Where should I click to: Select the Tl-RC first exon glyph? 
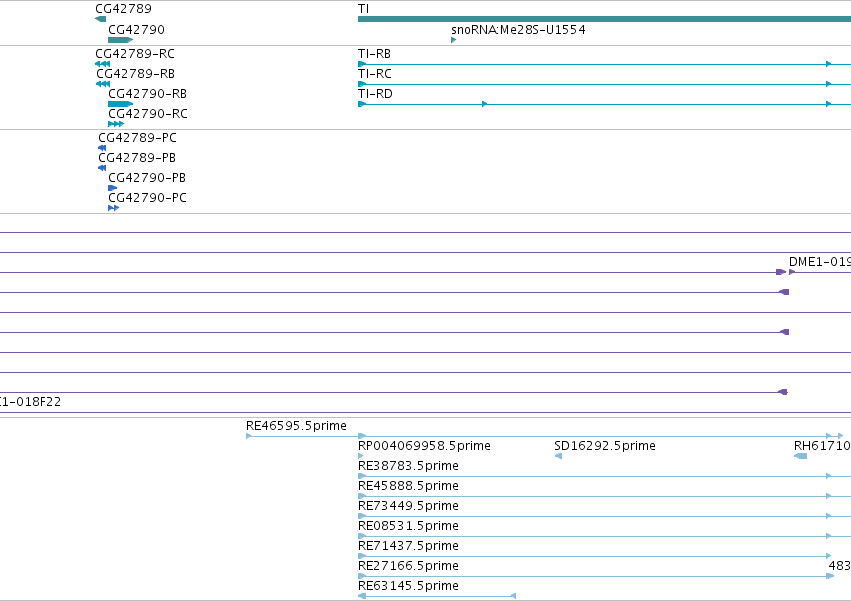(x=362, y=84)
